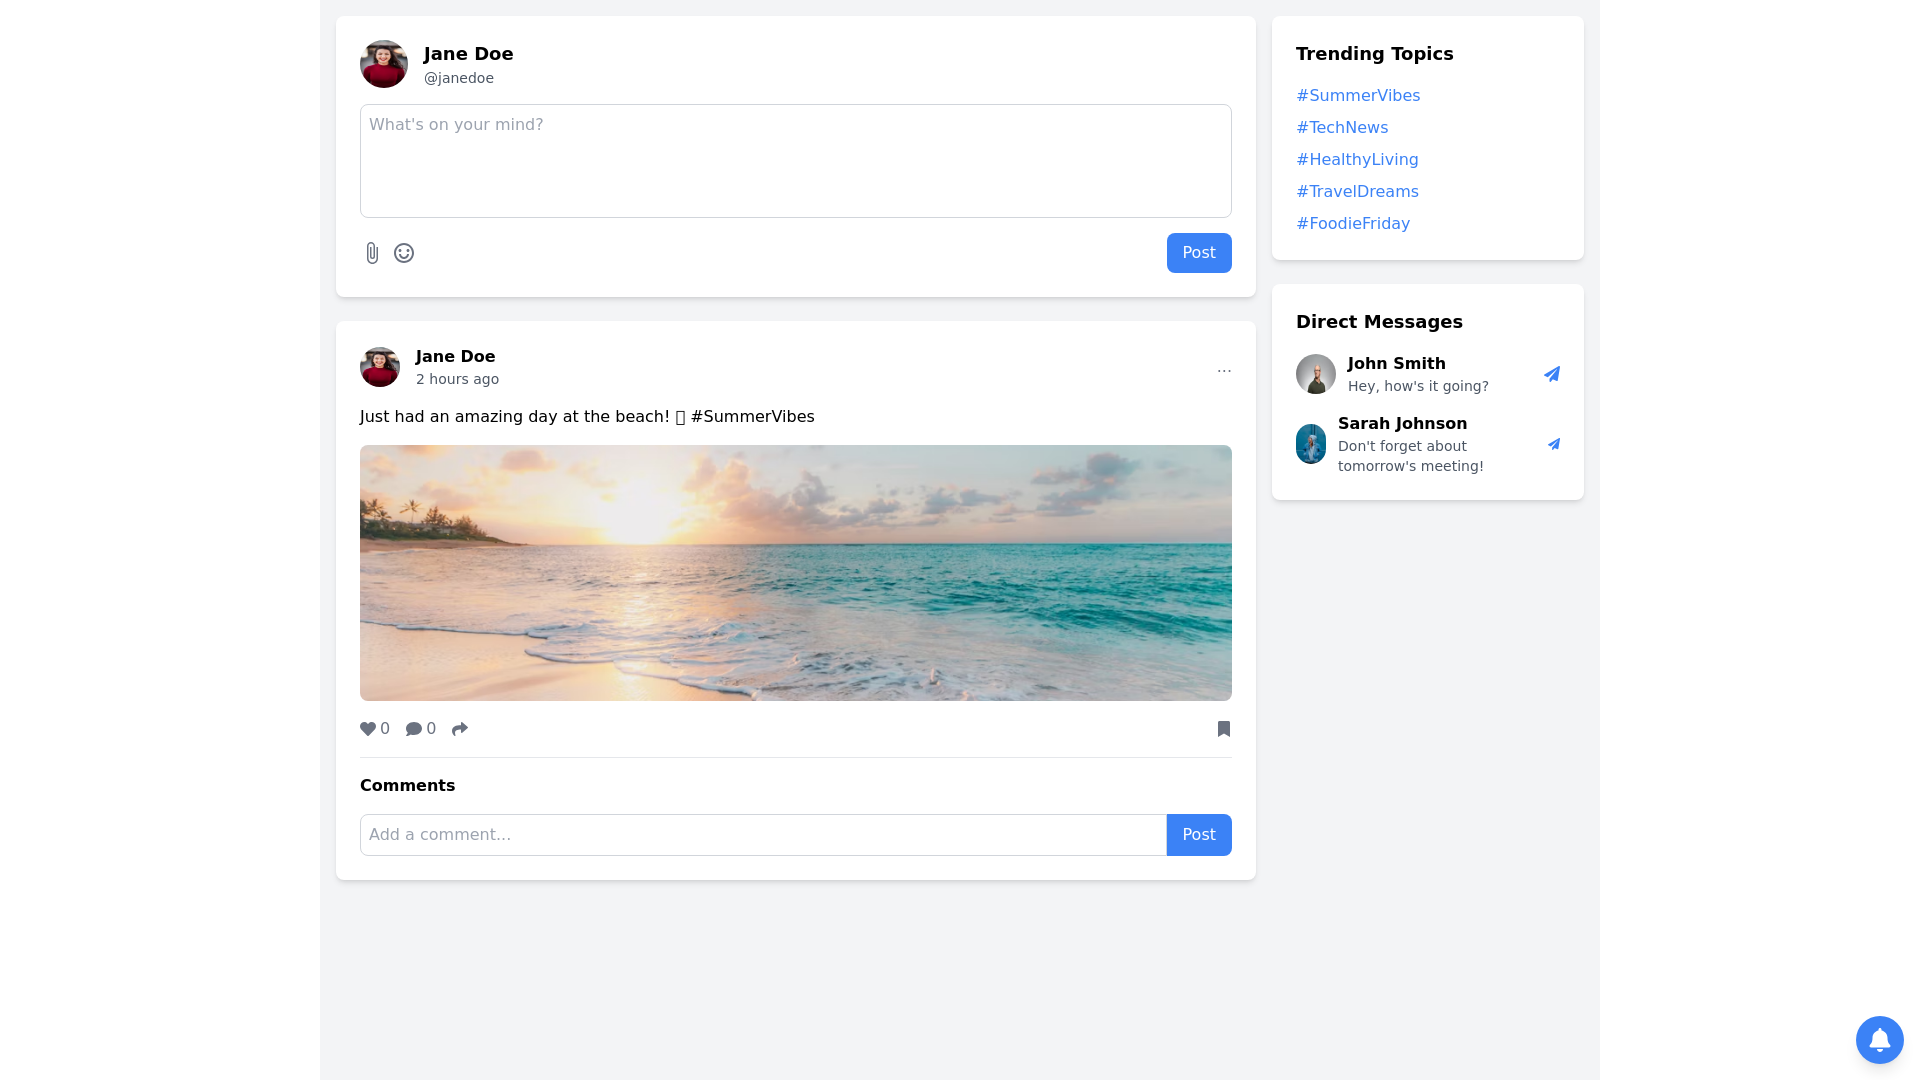The height and width of the screenshot is (1080, 1920).
Task: Share the beach post using arrow icon
Action: tap(460, 729)
